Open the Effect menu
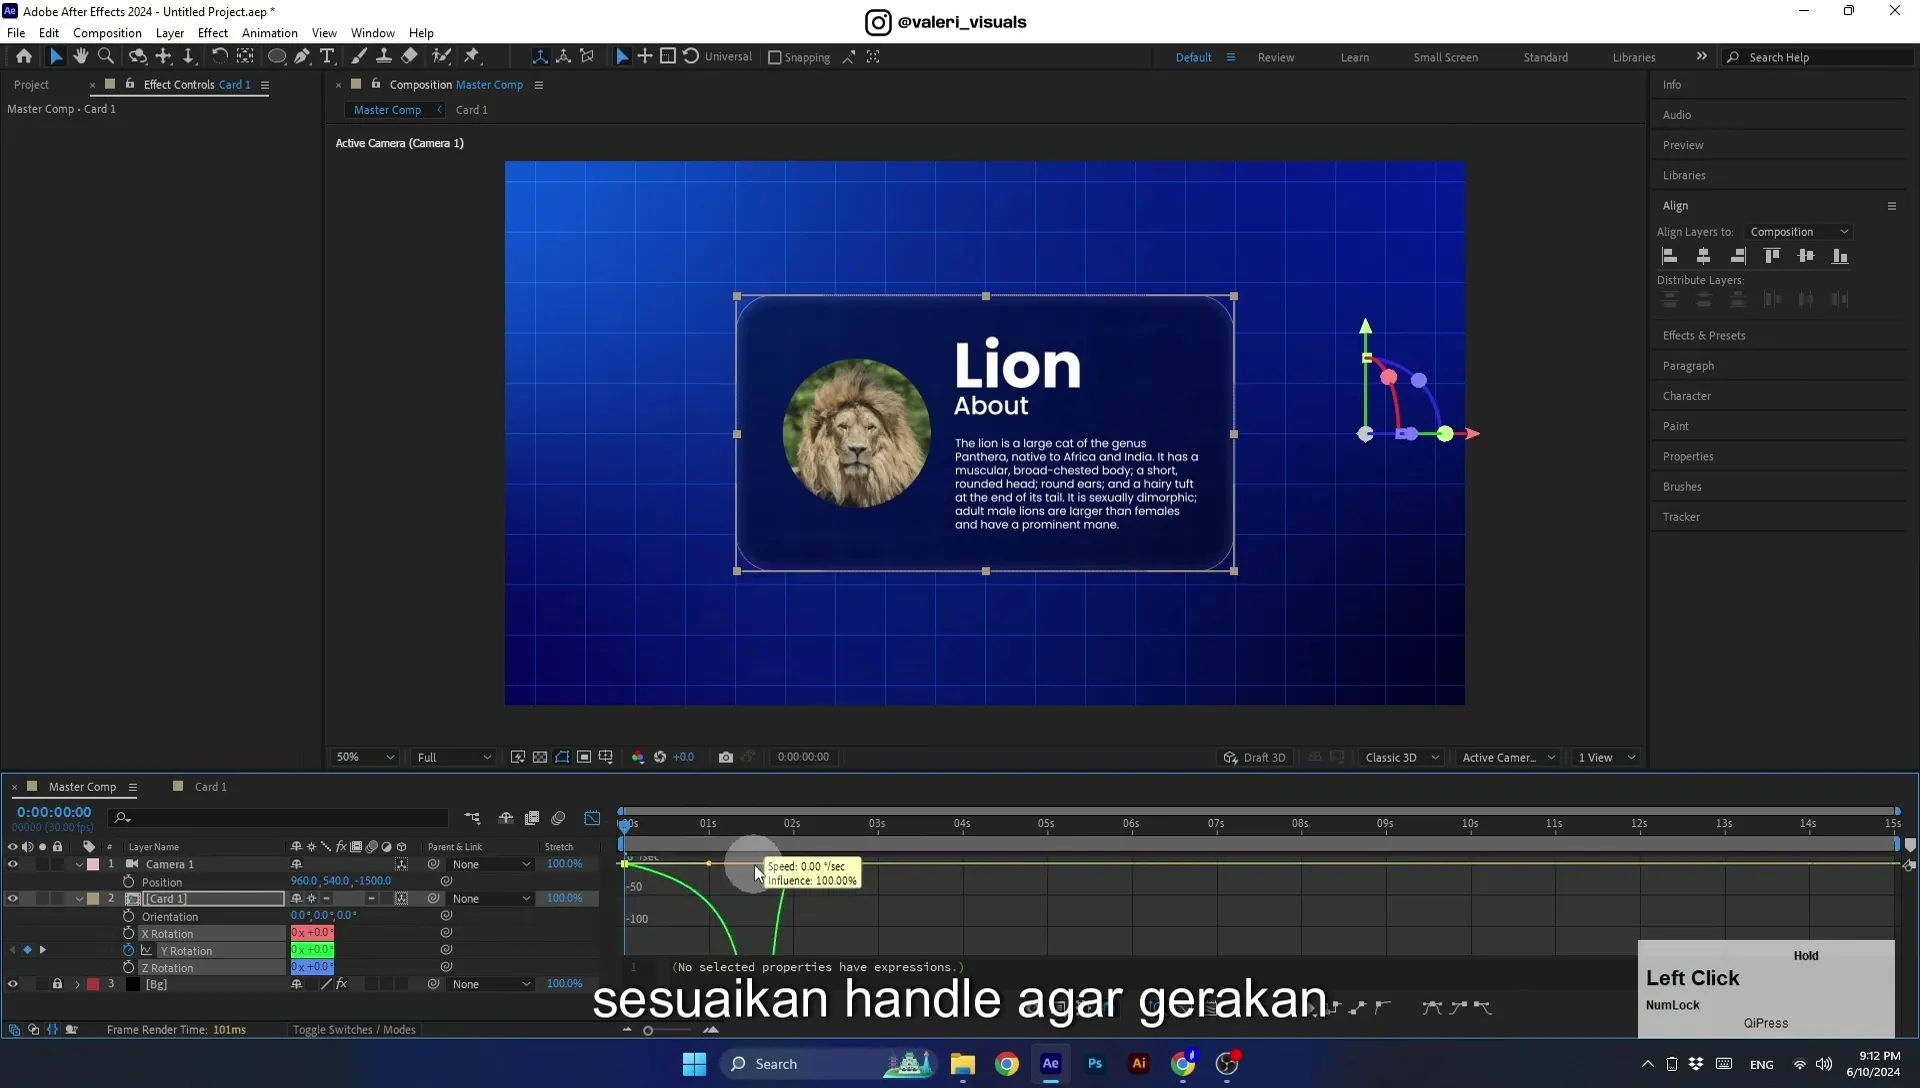The image size is (1920, 1088). tap(213, 33)
